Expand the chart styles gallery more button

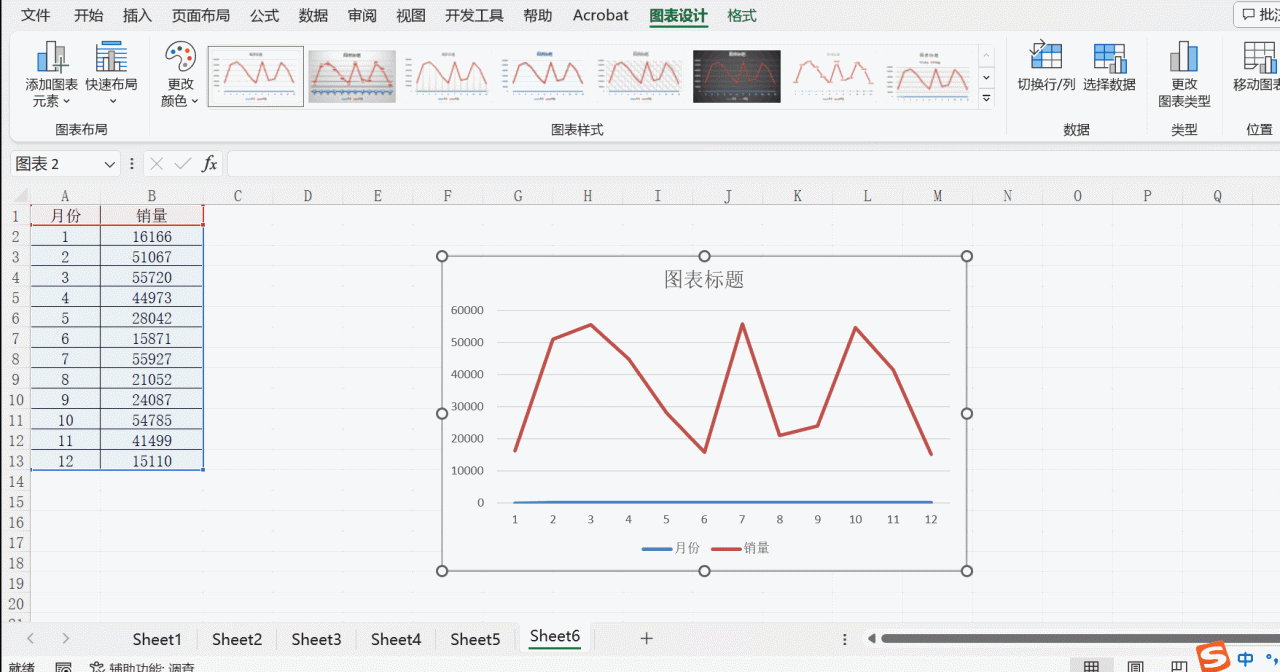[x=987, y=98]
